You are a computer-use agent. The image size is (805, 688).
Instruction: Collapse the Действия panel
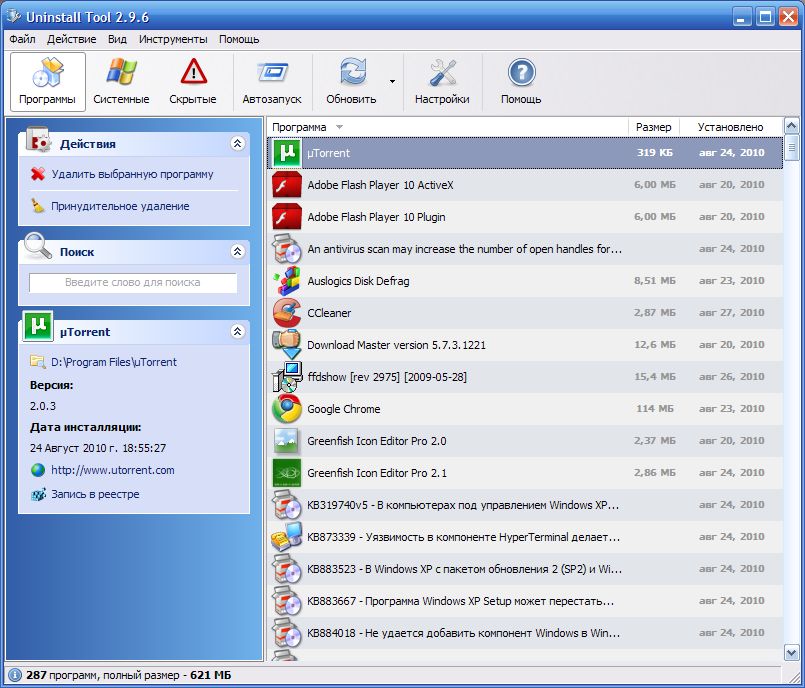point(237,143)
